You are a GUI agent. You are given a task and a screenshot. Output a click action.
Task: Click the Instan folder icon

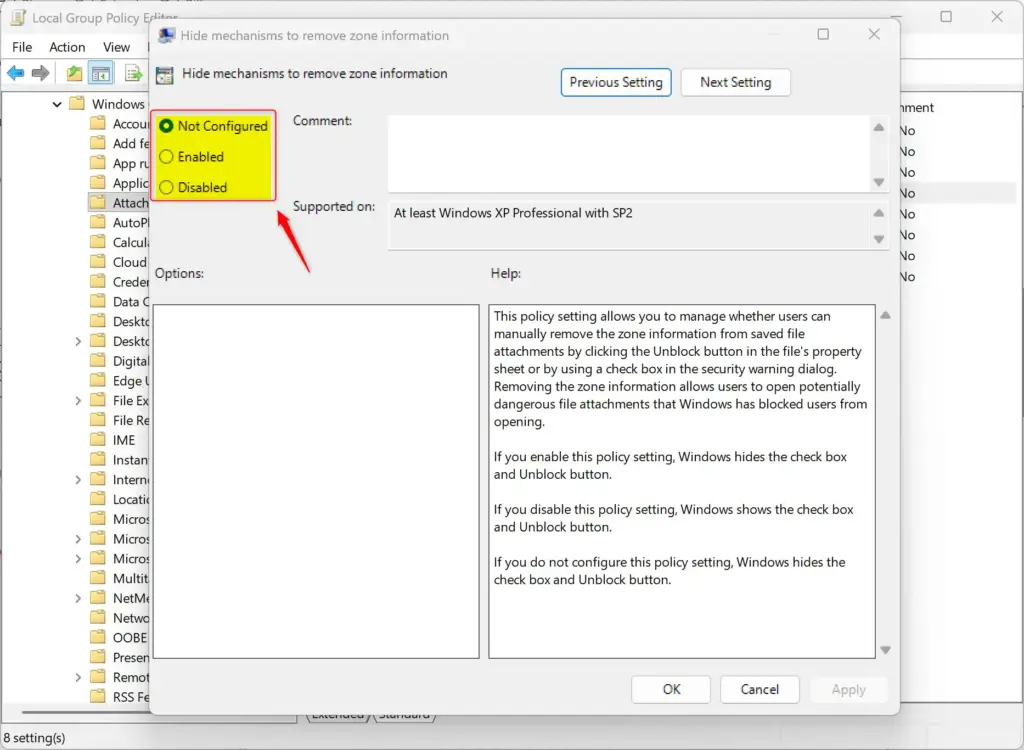[x=97, y=459]
